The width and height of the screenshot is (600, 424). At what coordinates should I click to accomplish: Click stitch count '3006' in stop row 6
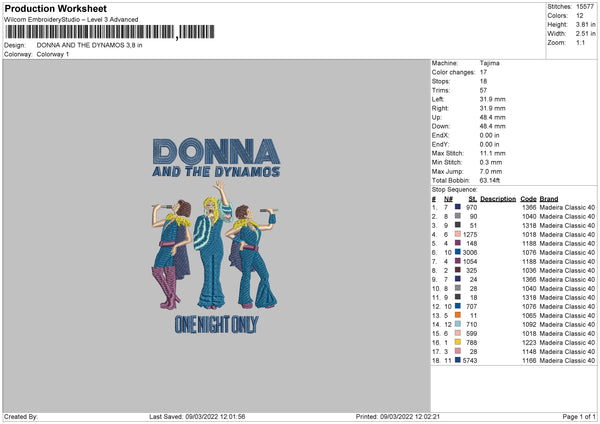(470, 253)
